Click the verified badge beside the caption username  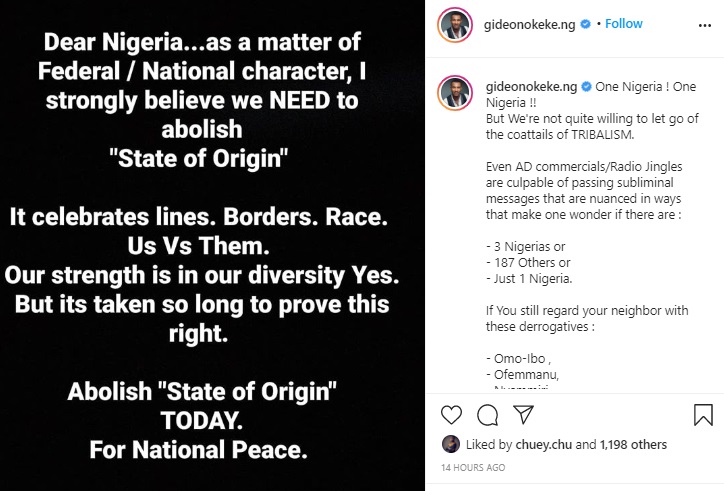pyautogui.click(x=587, y=87)
